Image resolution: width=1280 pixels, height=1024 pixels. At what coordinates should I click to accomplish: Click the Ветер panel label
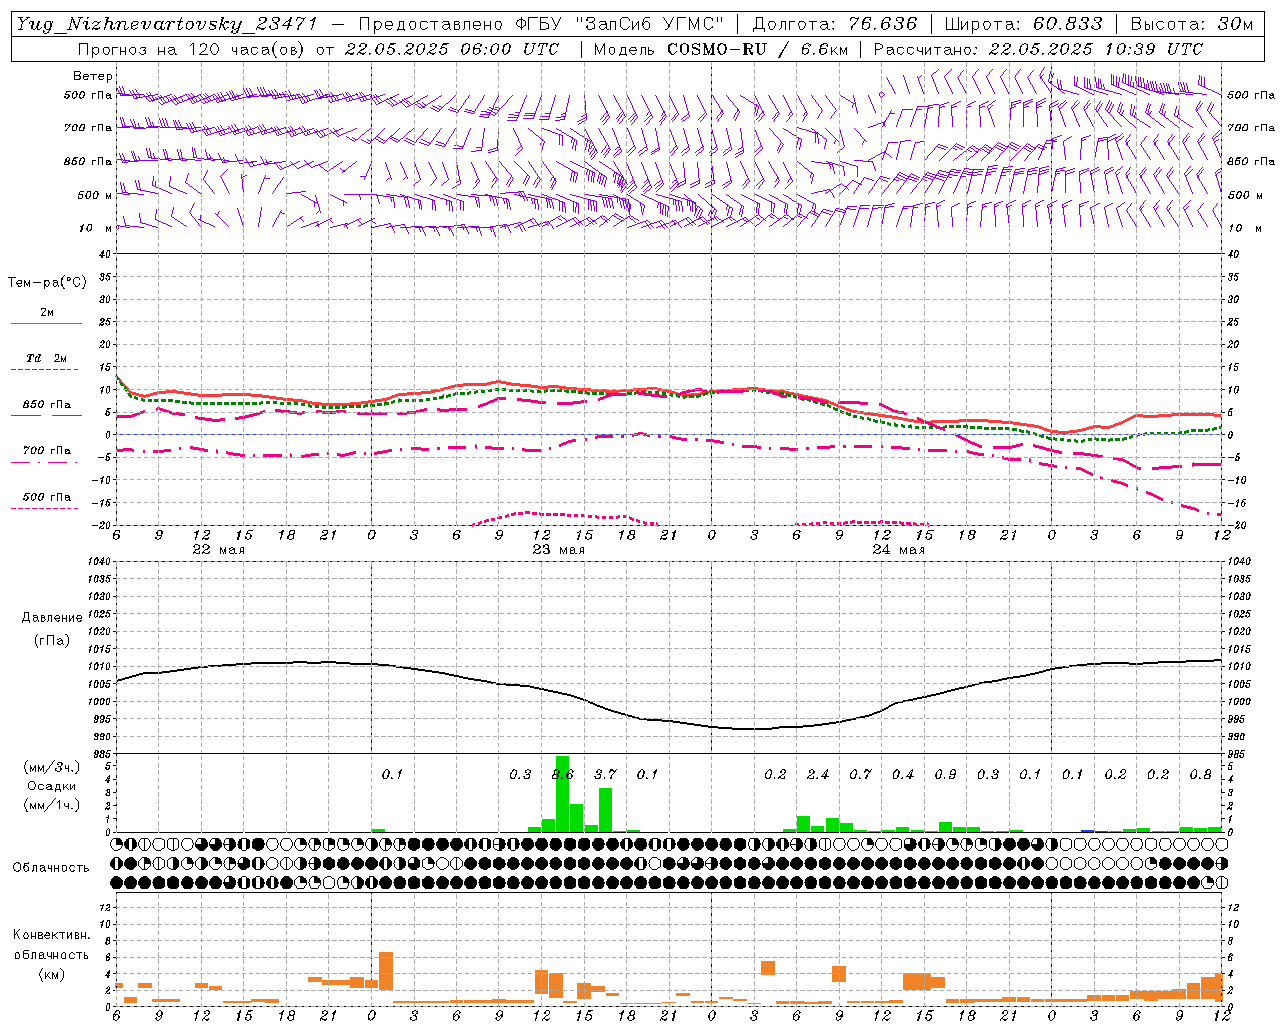93,76
